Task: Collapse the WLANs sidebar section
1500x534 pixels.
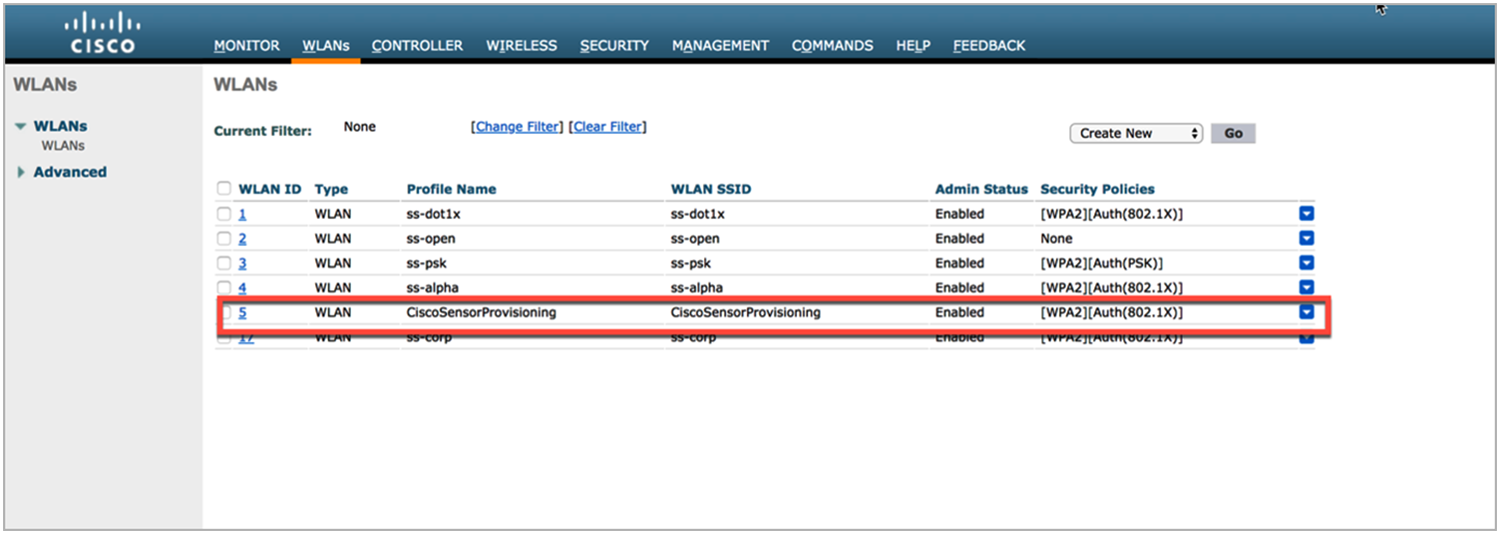Action: (x=20, y=127)
